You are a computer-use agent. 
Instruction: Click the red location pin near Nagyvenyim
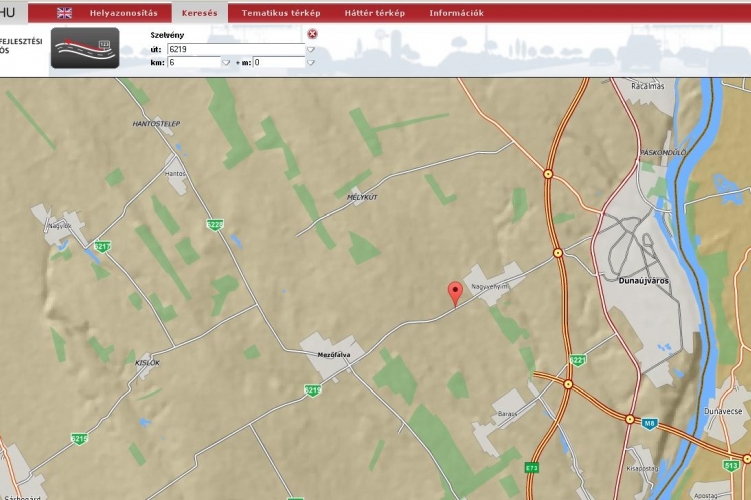pos(456,292)
